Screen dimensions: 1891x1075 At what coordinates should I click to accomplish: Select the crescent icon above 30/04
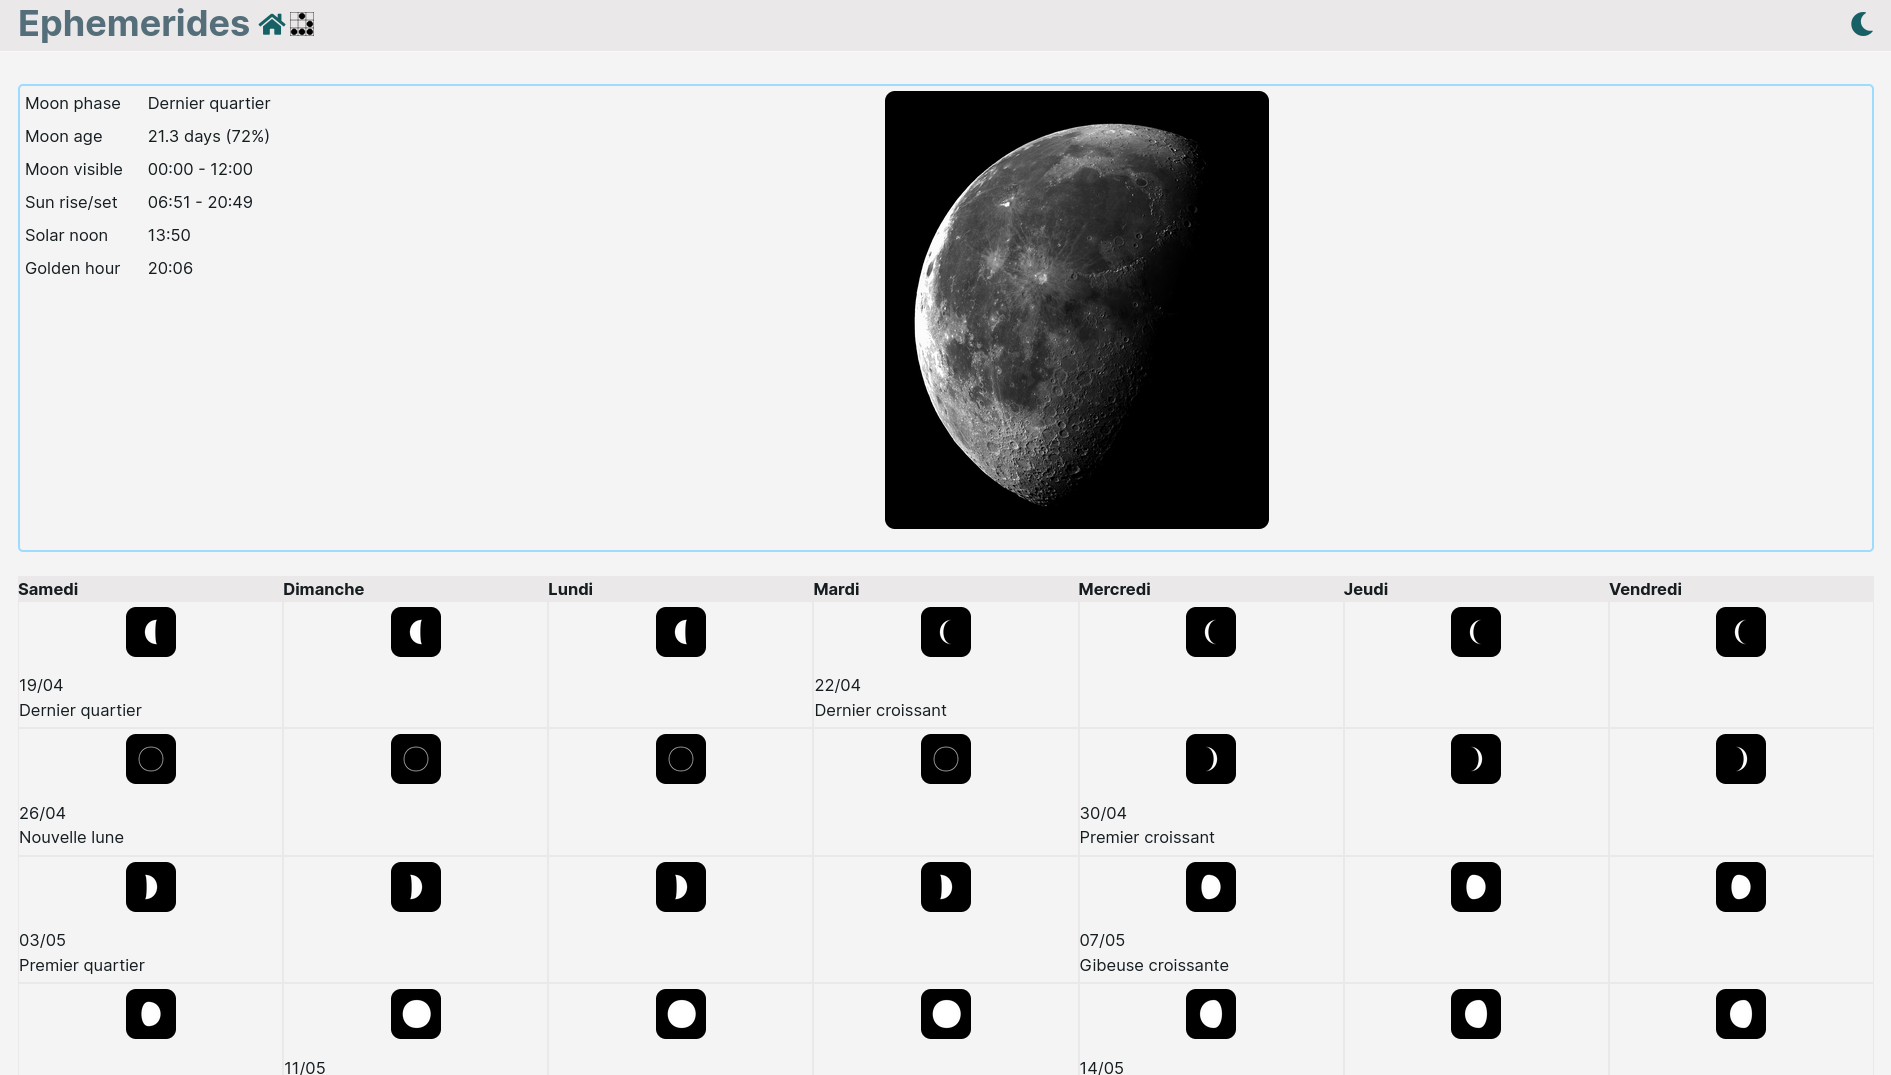(x=1211, y=759)
